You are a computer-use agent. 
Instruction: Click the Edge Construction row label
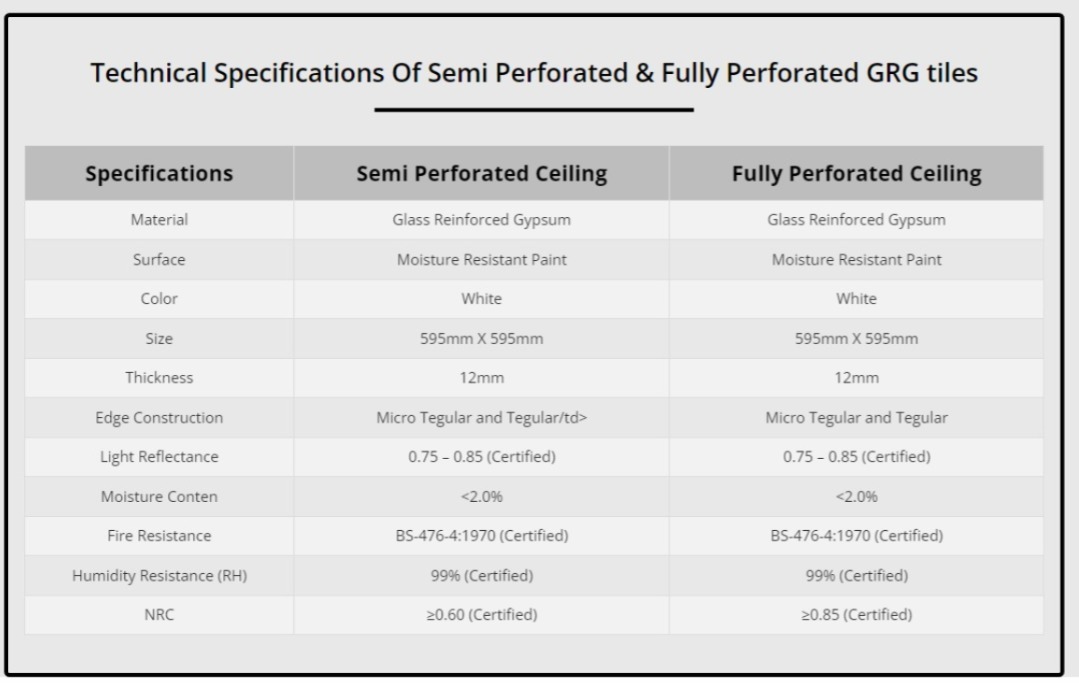point(159,418)
